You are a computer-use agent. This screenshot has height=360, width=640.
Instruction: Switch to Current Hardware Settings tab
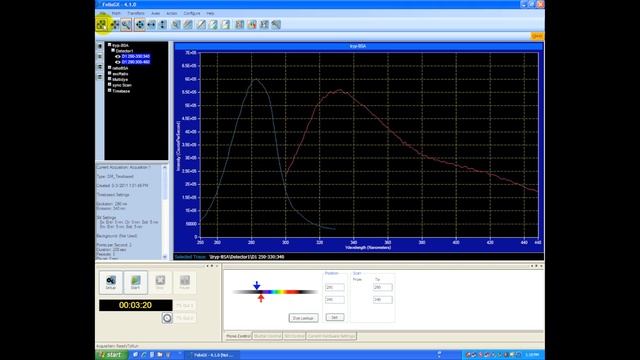click(331, 336)
